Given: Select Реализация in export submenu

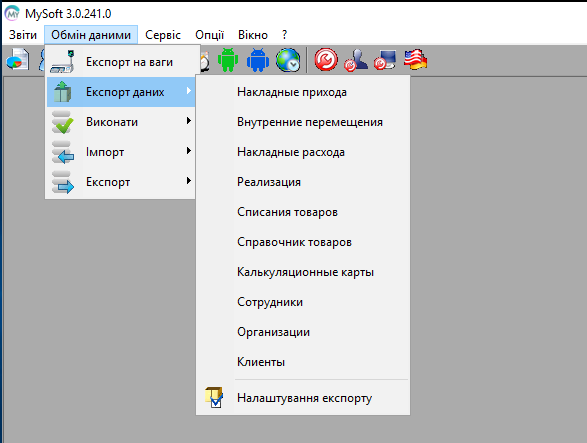Looking at the screenshot, I should (303, 182).
